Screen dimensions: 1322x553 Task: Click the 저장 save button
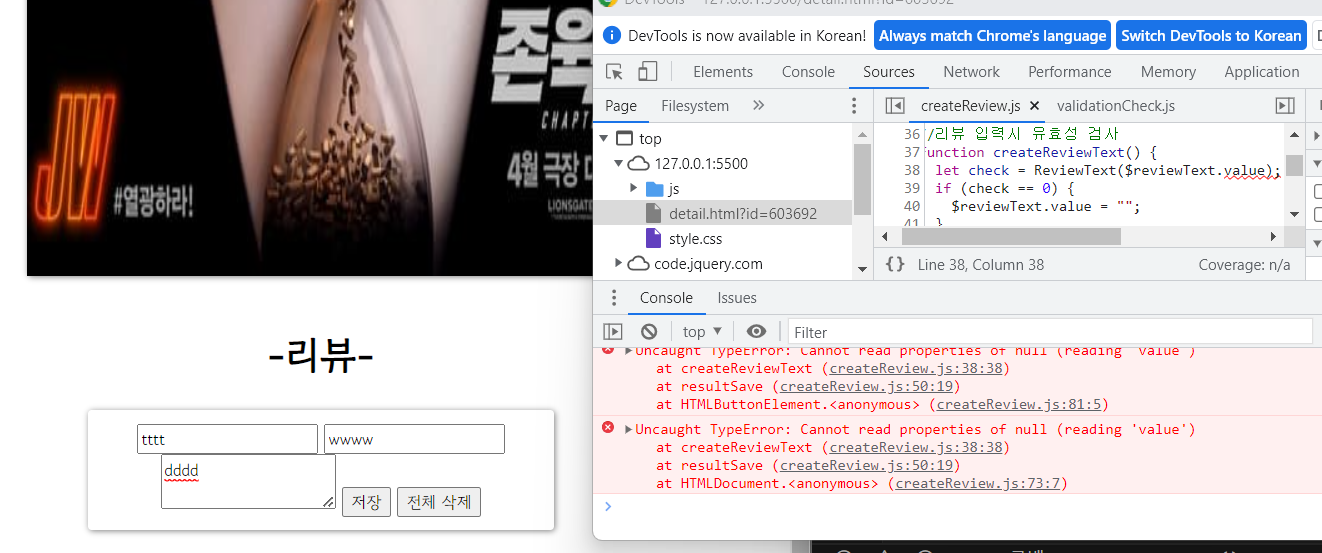click(366, 502)
